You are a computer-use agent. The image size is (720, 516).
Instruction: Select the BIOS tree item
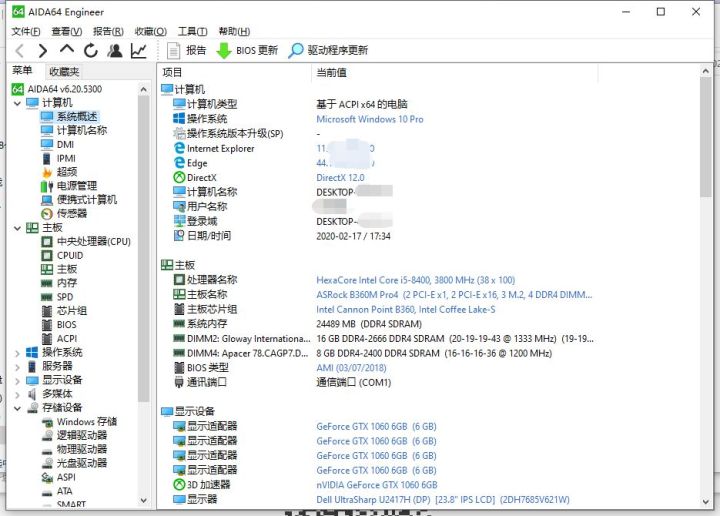tap(67, 325)
